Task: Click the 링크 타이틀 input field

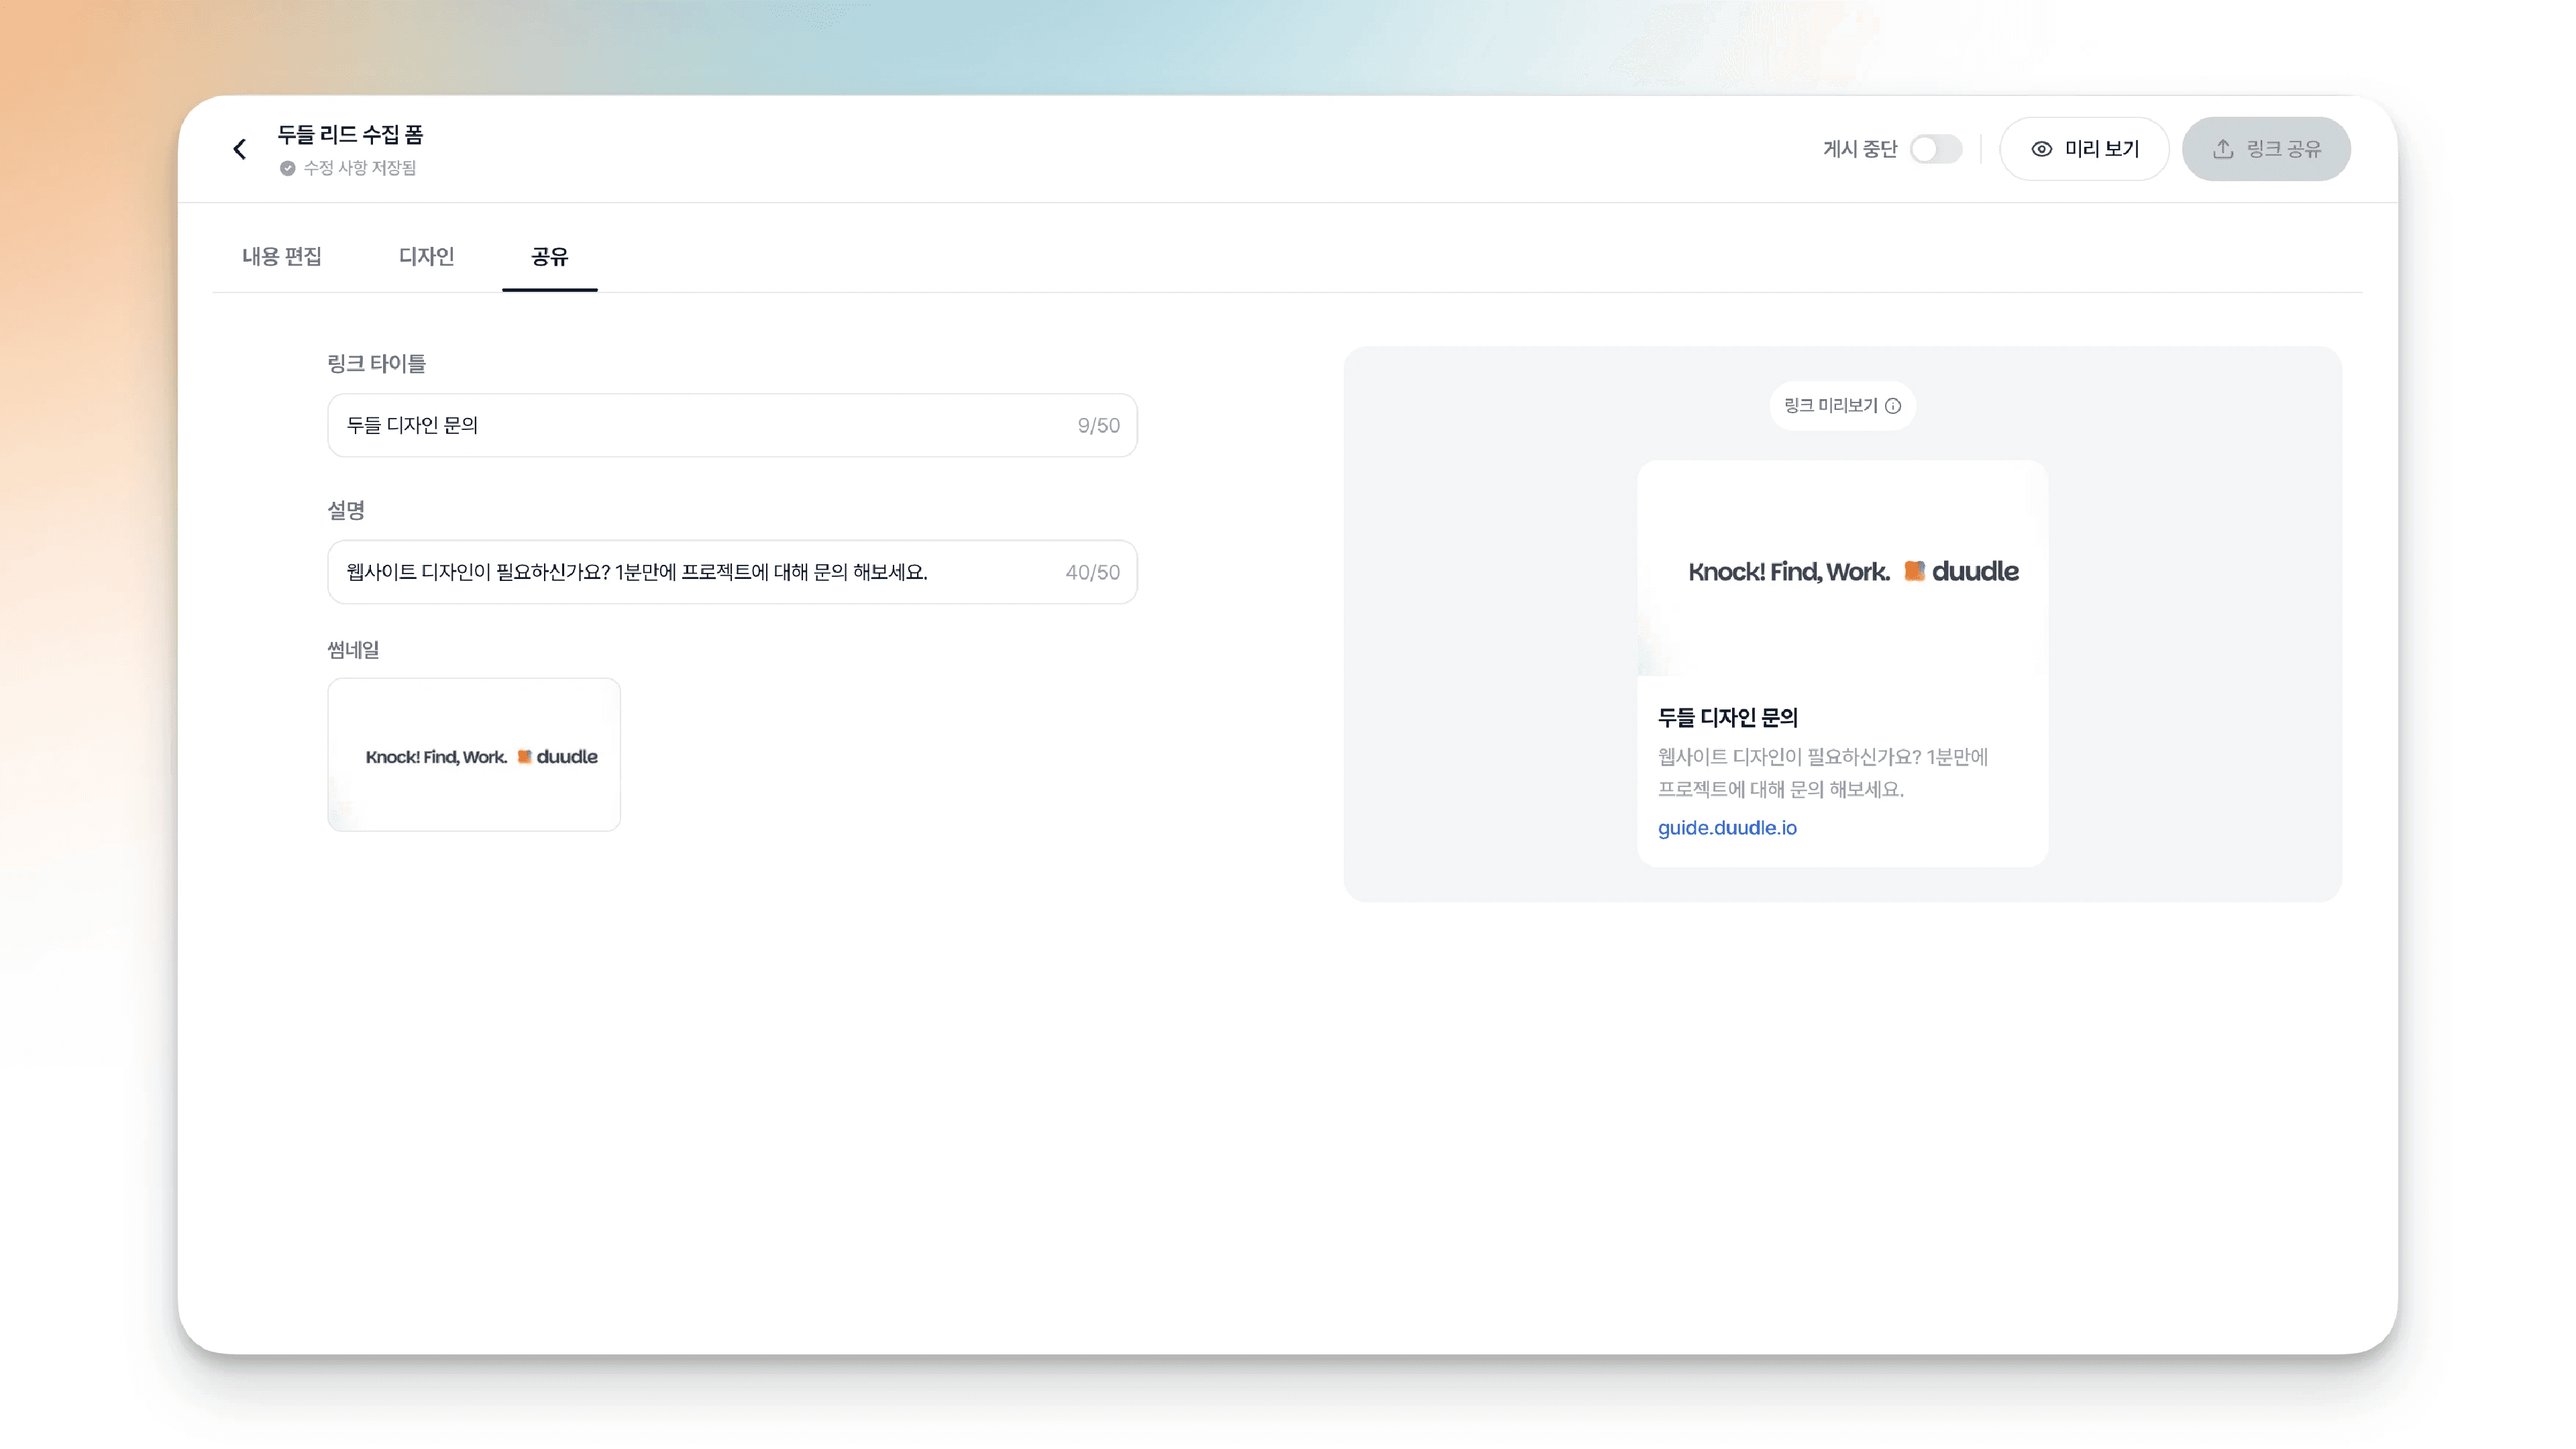Action: pyautogui.click(x=732, y=425)
